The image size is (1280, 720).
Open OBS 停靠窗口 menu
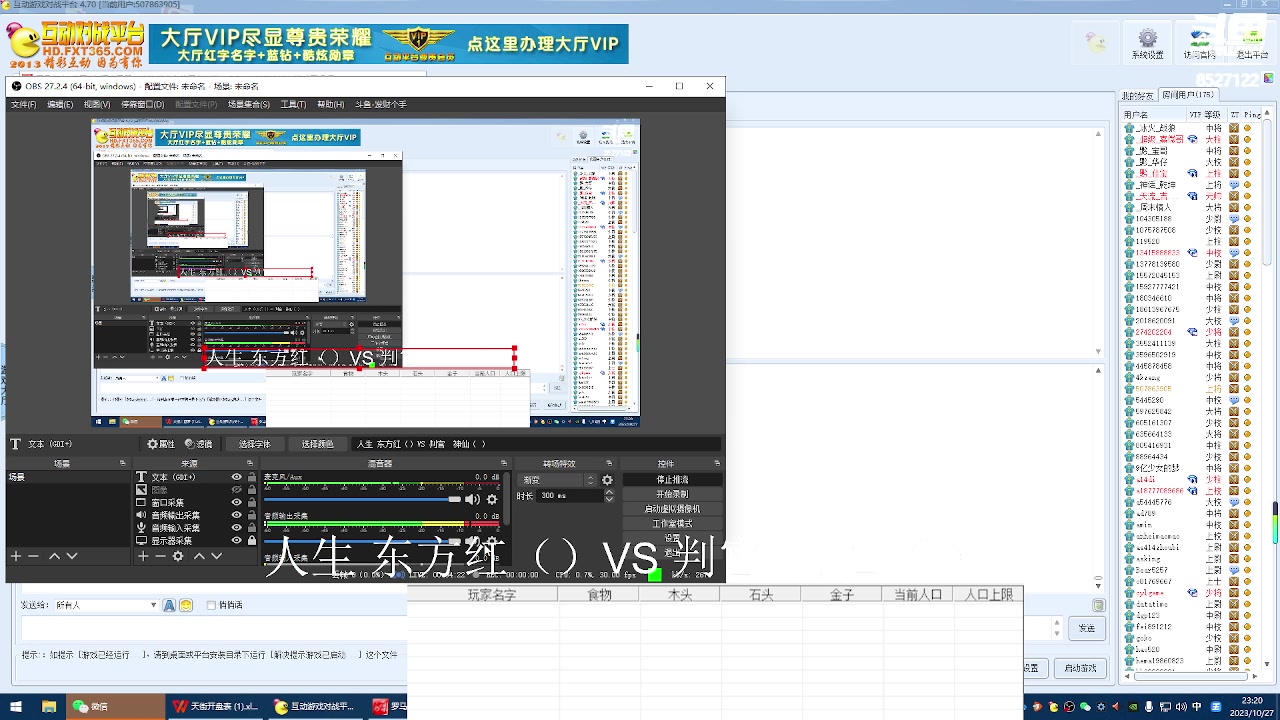[x=142, y=104]
